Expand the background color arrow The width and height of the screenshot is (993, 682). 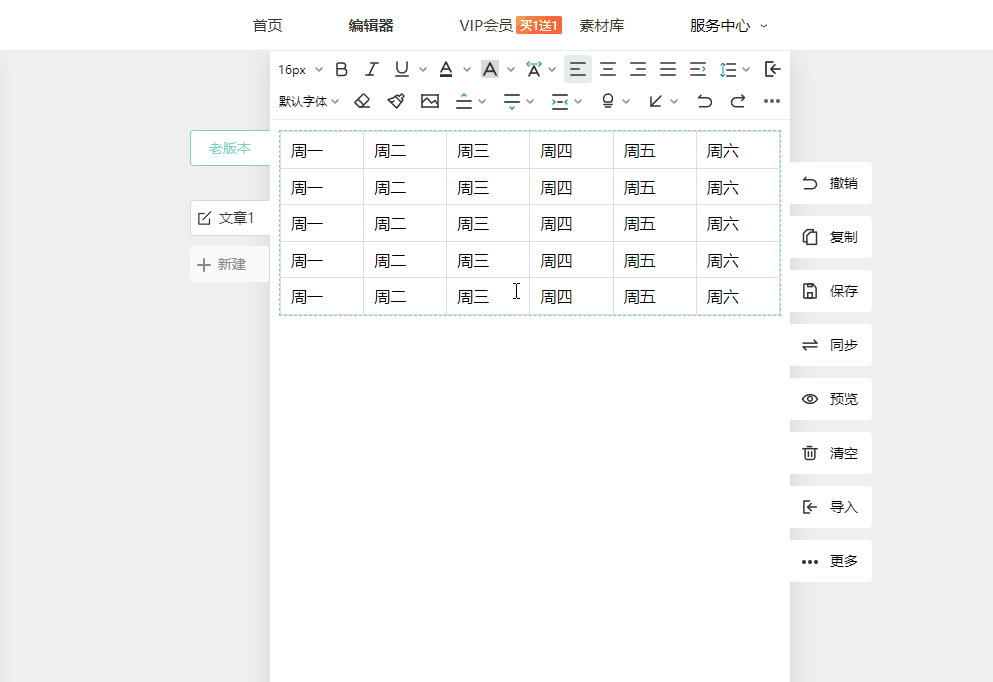click(510, 70)
